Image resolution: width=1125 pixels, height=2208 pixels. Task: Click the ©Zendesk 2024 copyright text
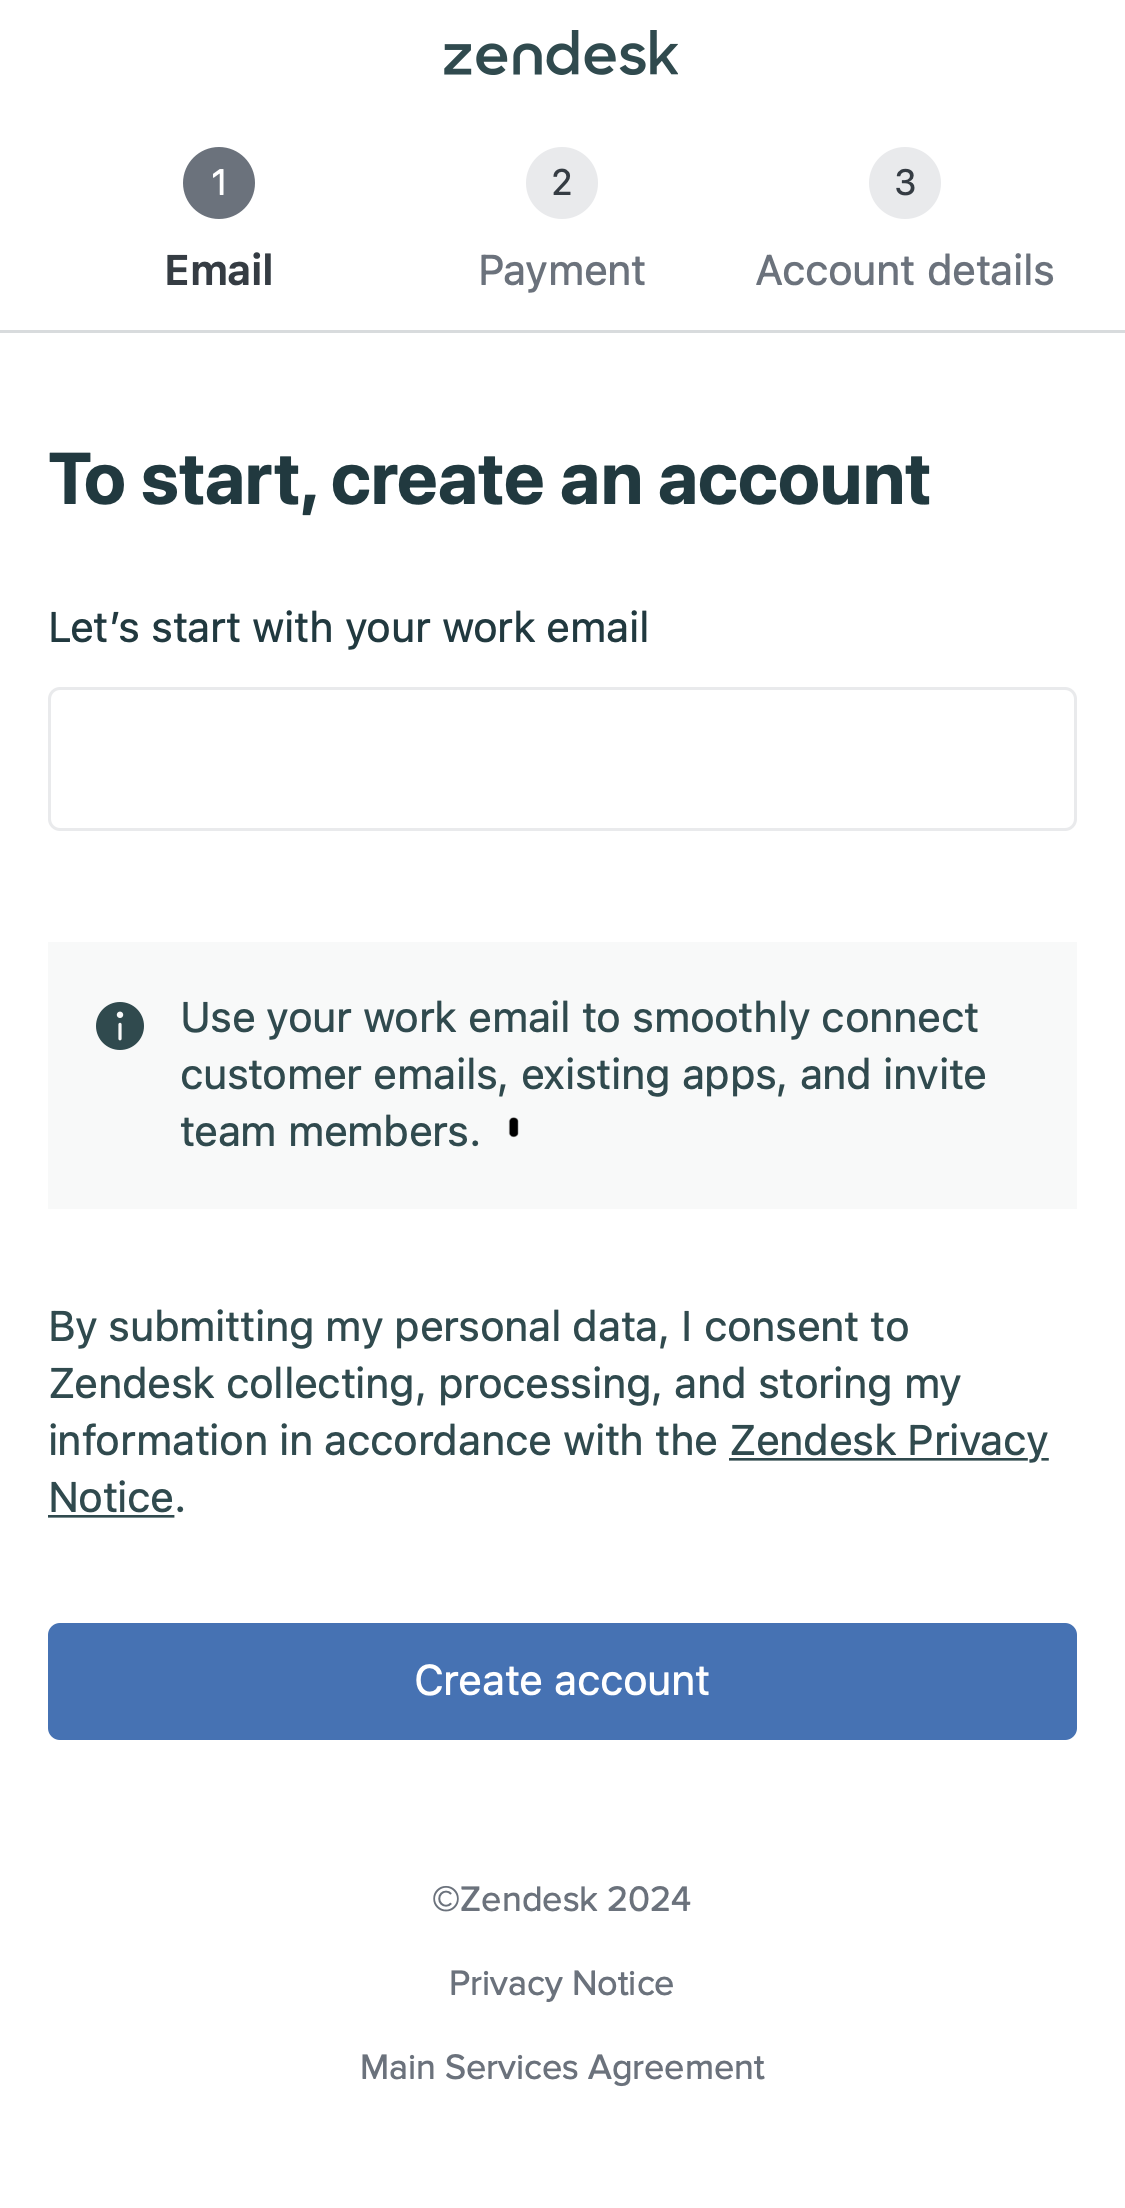click(562, 1898)
